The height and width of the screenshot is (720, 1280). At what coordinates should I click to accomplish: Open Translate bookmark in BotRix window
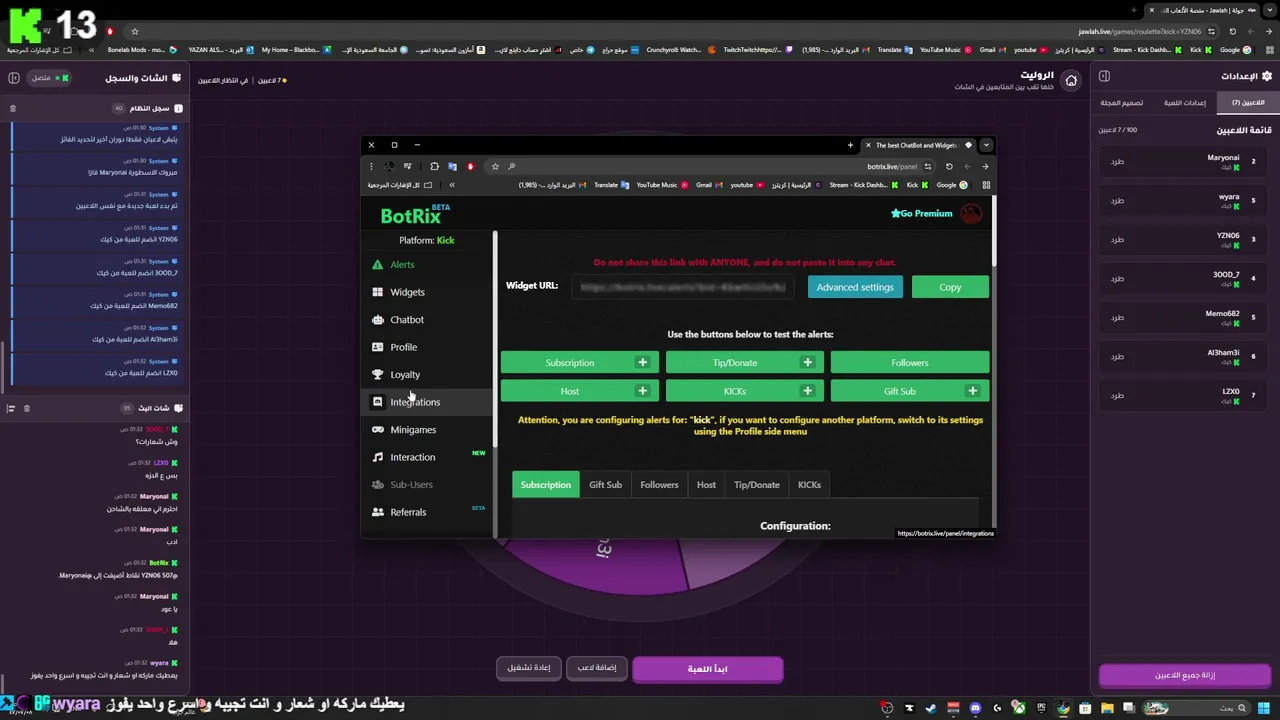(611, 185)
